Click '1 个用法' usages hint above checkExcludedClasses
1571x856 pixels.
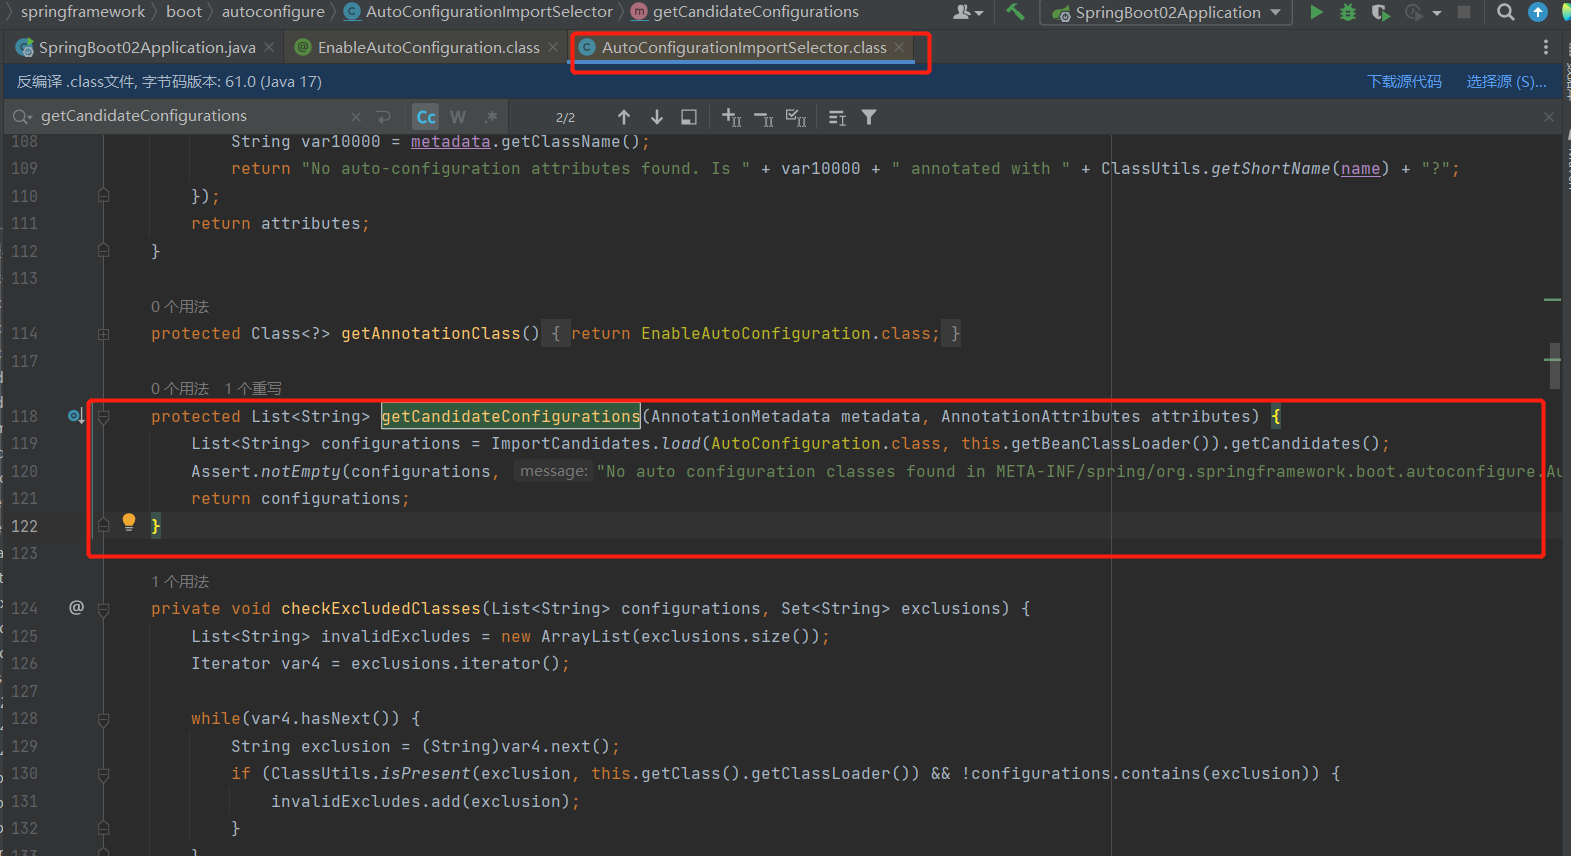180,582
